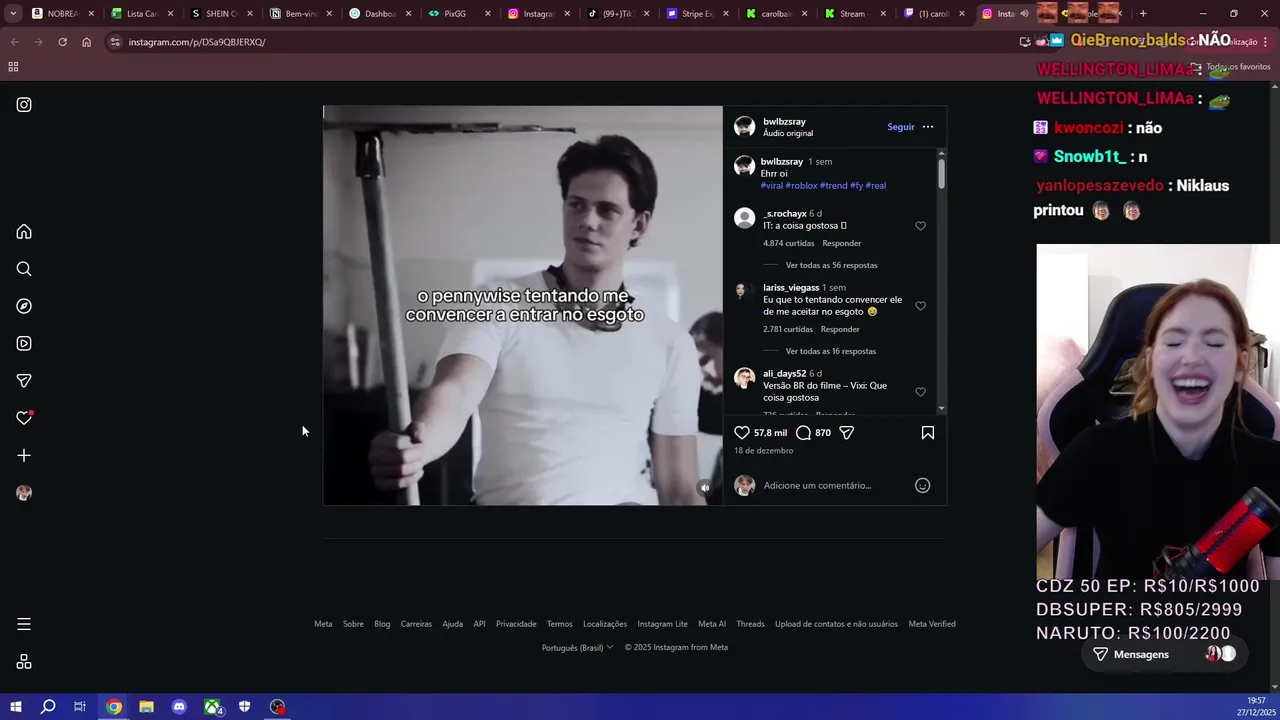1280x720 pixels.
Task: Open Windows taskbar search
Action: coord(48,707)
